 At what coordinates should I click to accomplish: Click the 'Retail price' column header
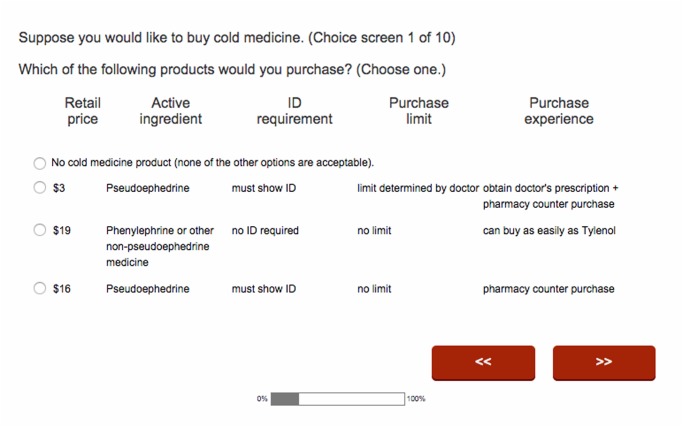(82, 111)
